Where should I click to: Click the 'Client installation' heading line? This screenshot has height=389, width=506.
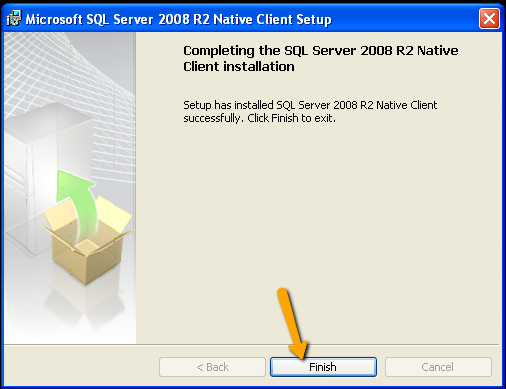pos(239,67)
